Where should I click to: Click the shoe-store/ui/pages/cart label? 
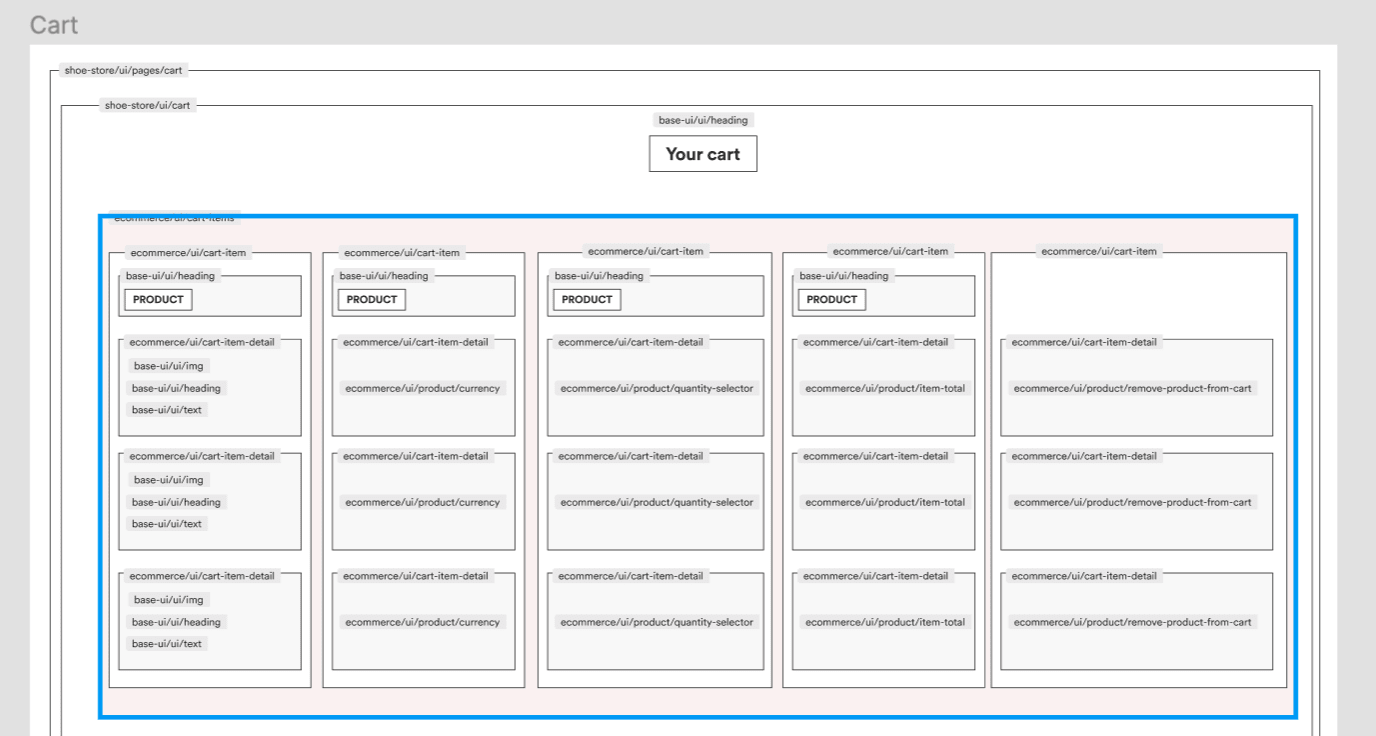[122, 71]
